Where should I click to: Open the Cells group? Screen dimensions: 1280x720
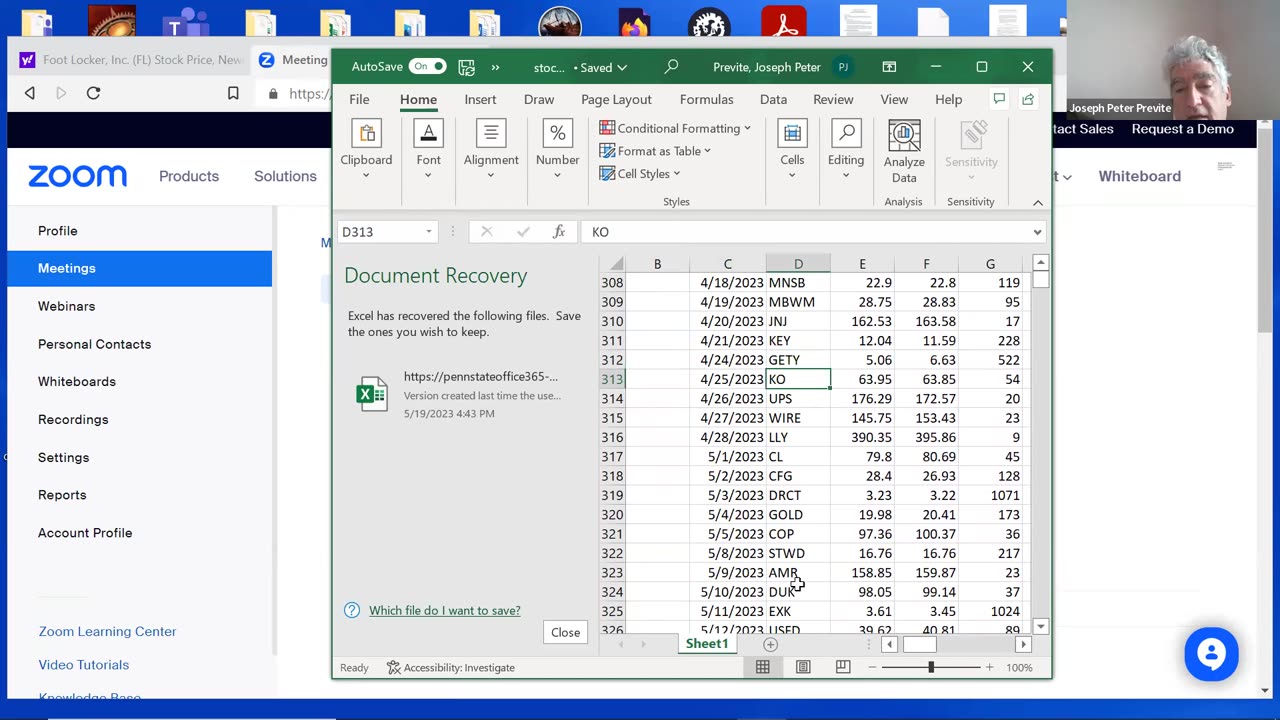(792, 150)
